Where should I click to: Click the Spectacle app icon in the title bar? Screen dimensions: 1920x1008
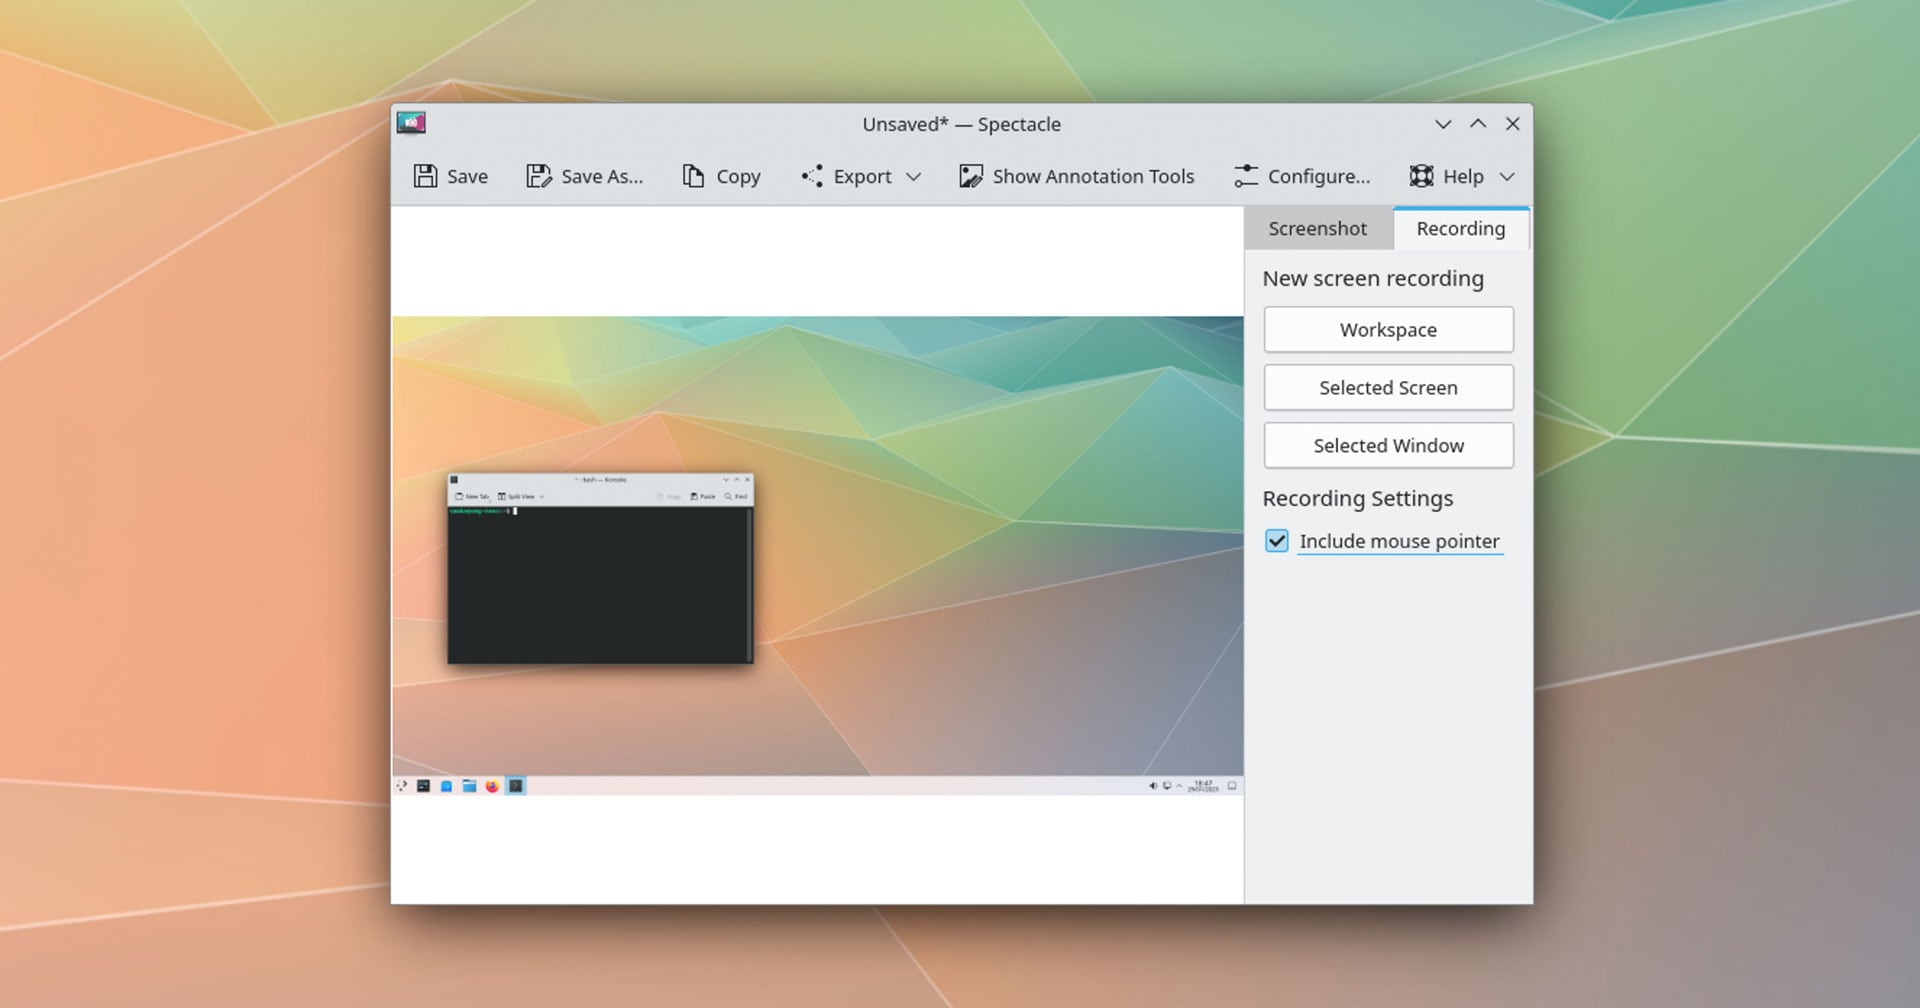(x=413, y=123)
